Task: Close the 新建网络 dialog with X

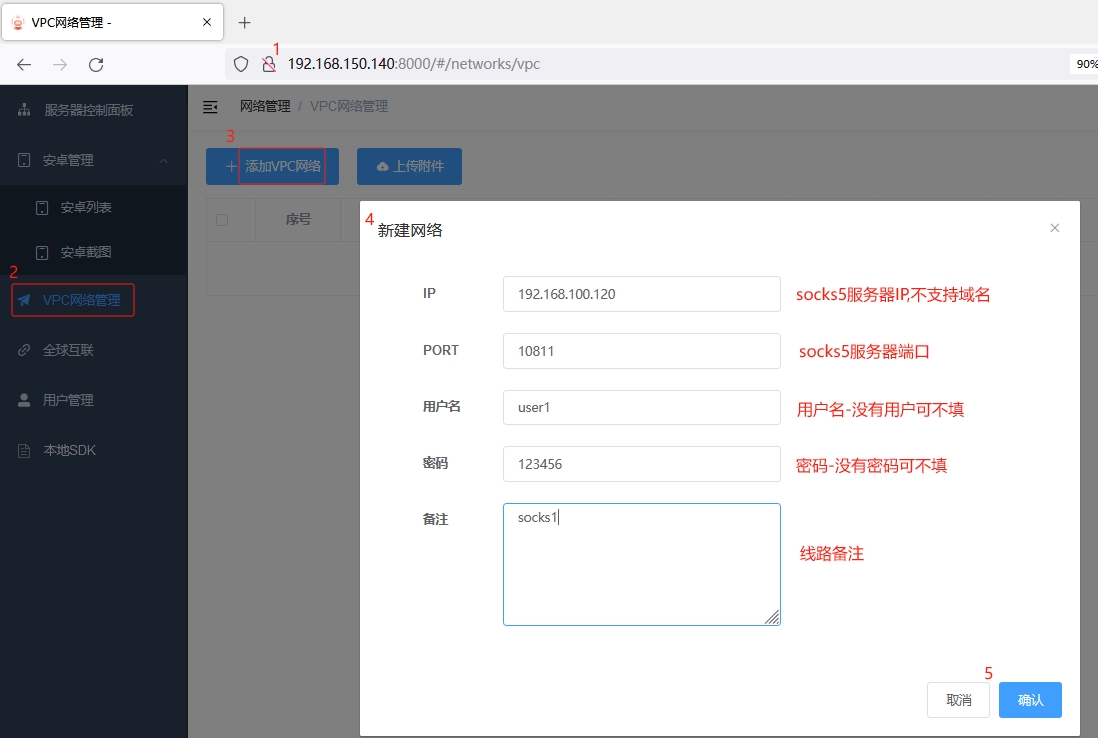Action: pos(1054,228)
